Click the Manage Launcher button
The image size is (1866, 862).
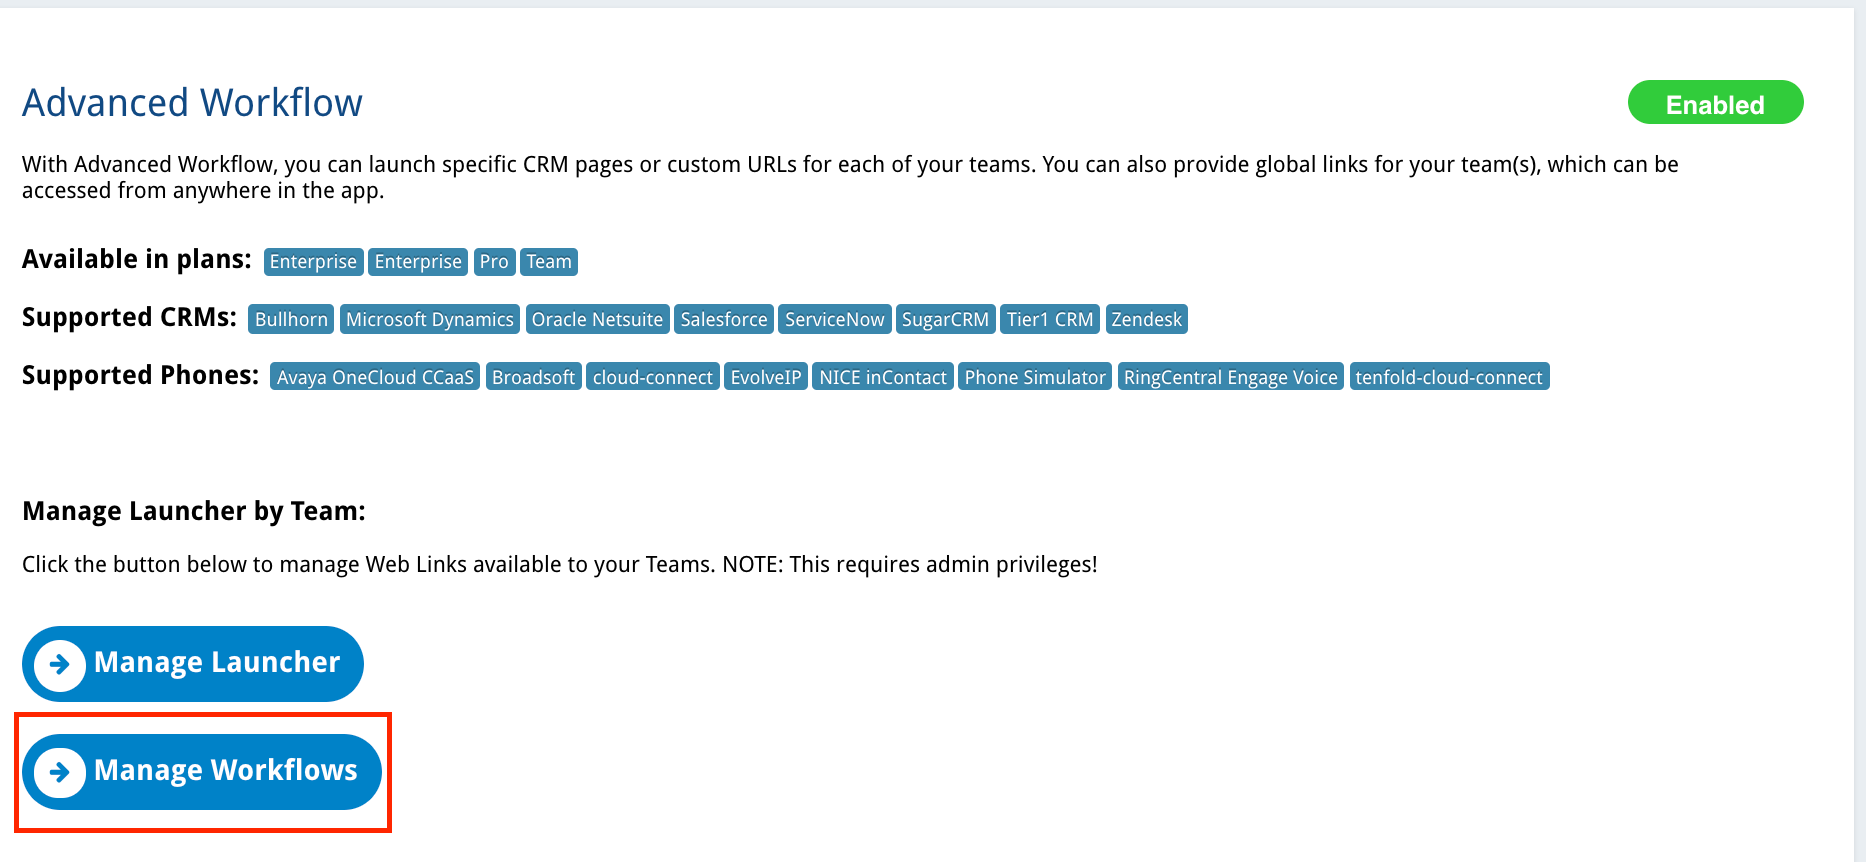tap(193, 664)
